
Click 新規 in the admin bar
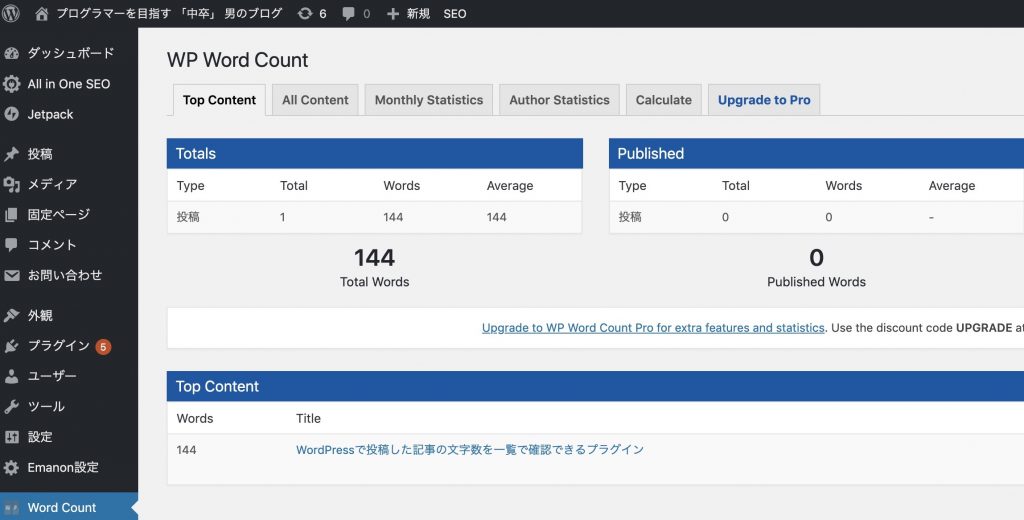(x=419, y=14)
